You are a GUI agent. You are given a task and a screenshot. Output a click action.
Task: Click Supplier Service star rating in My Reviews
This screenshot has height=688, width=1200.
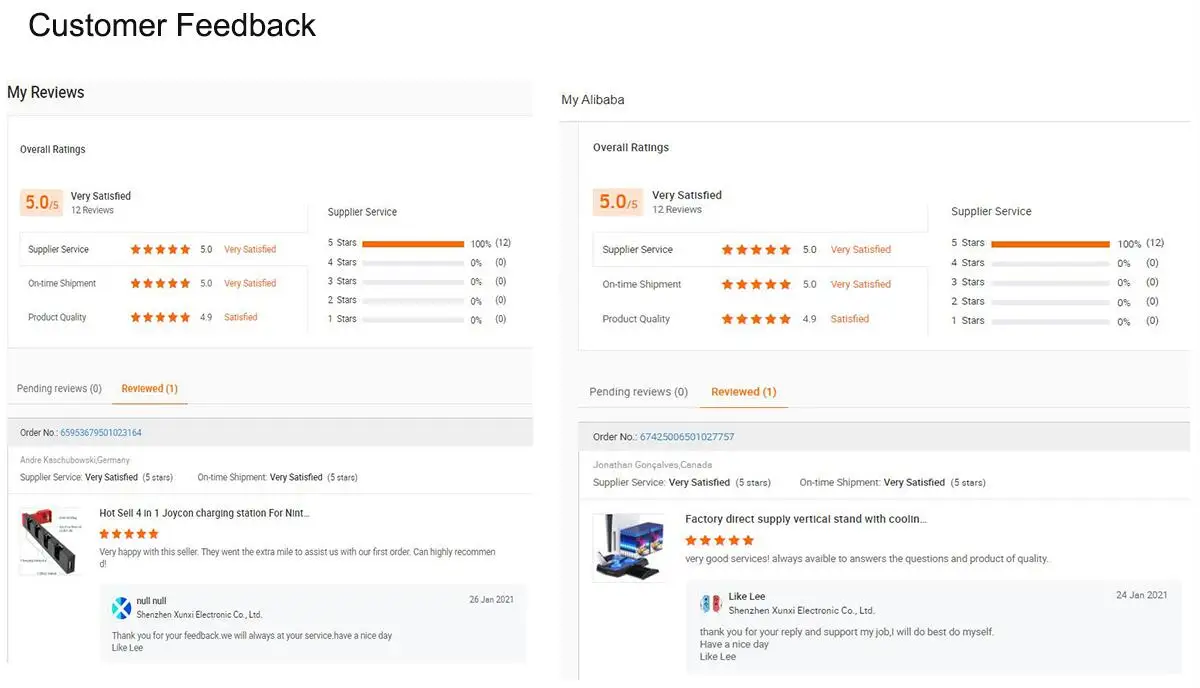[x=160, y=250]
